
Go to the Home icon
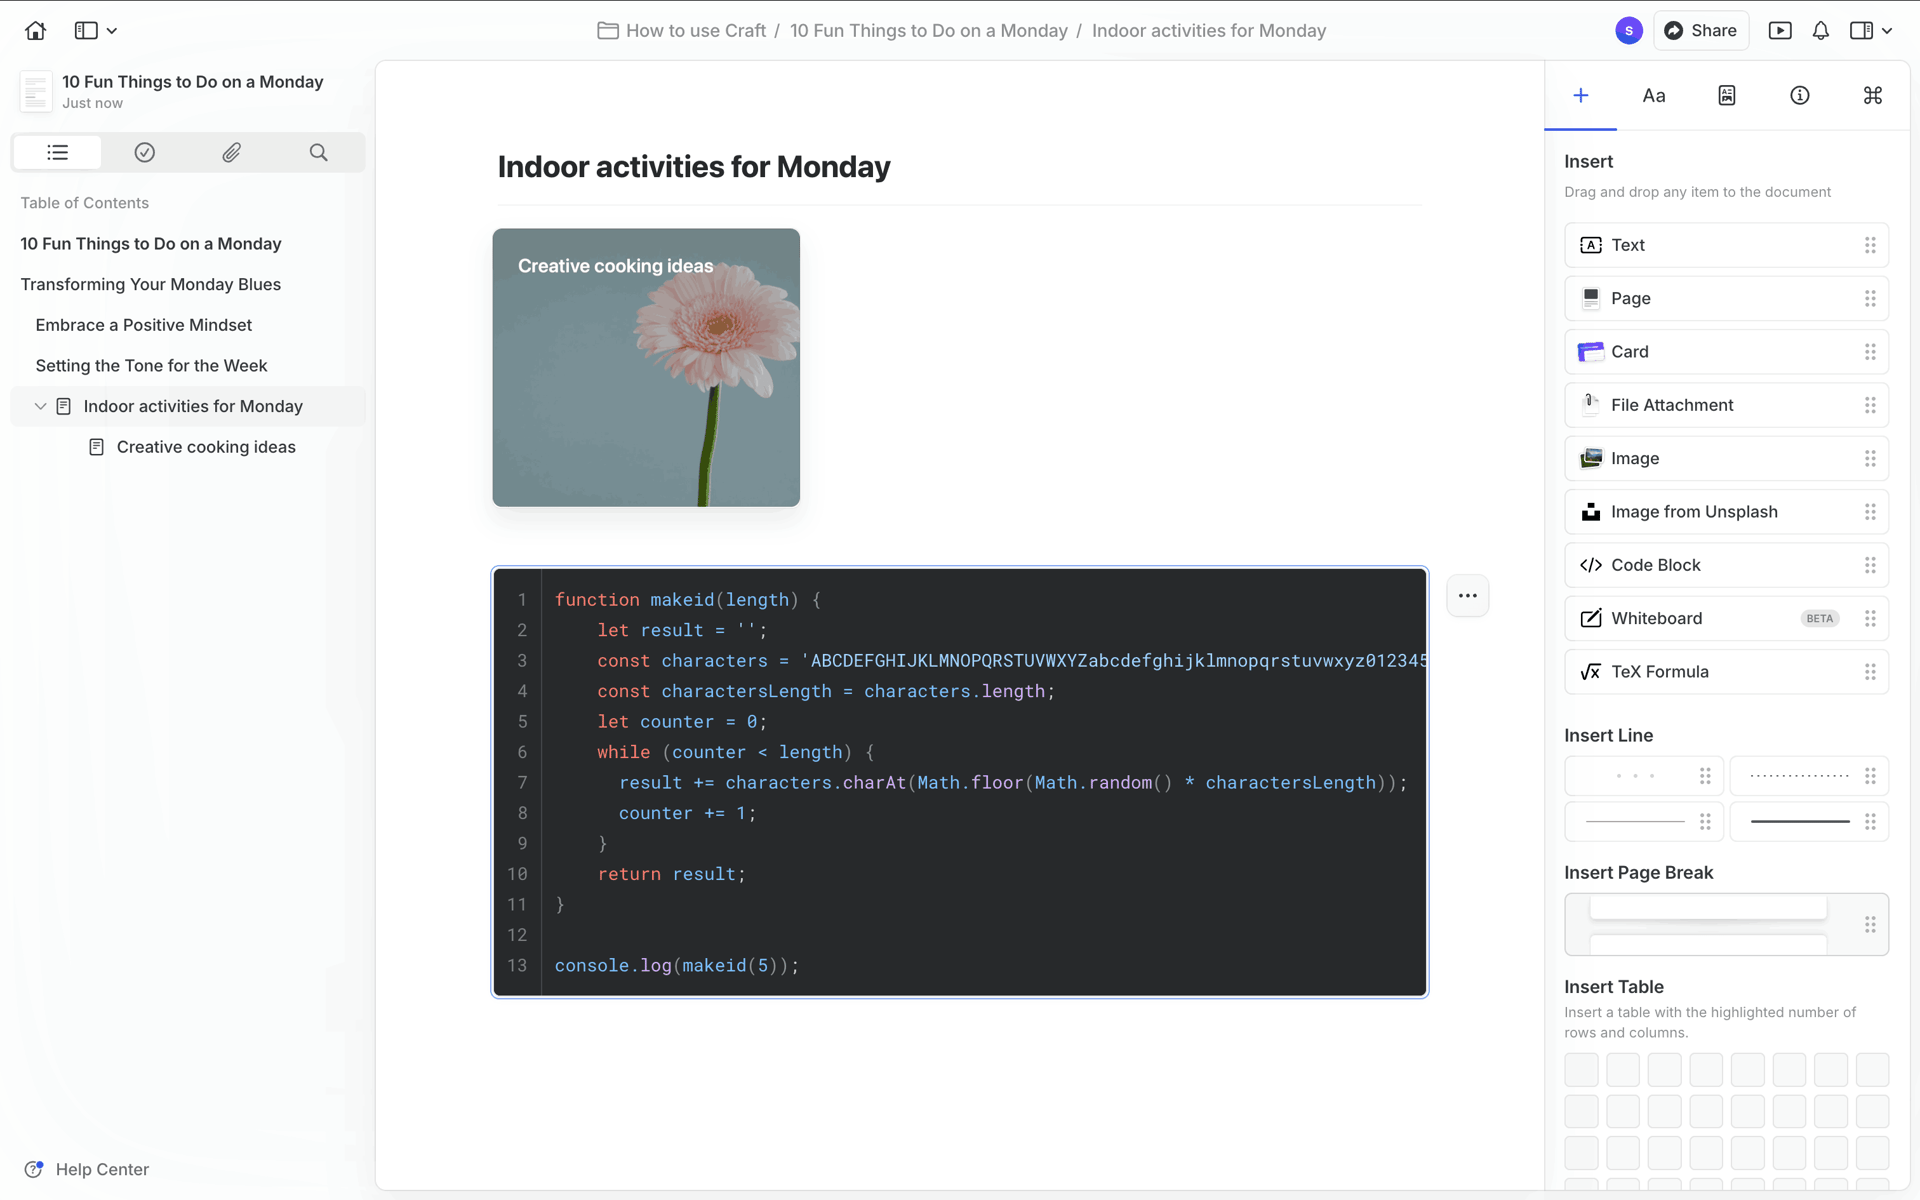click(x=36, y=30)
